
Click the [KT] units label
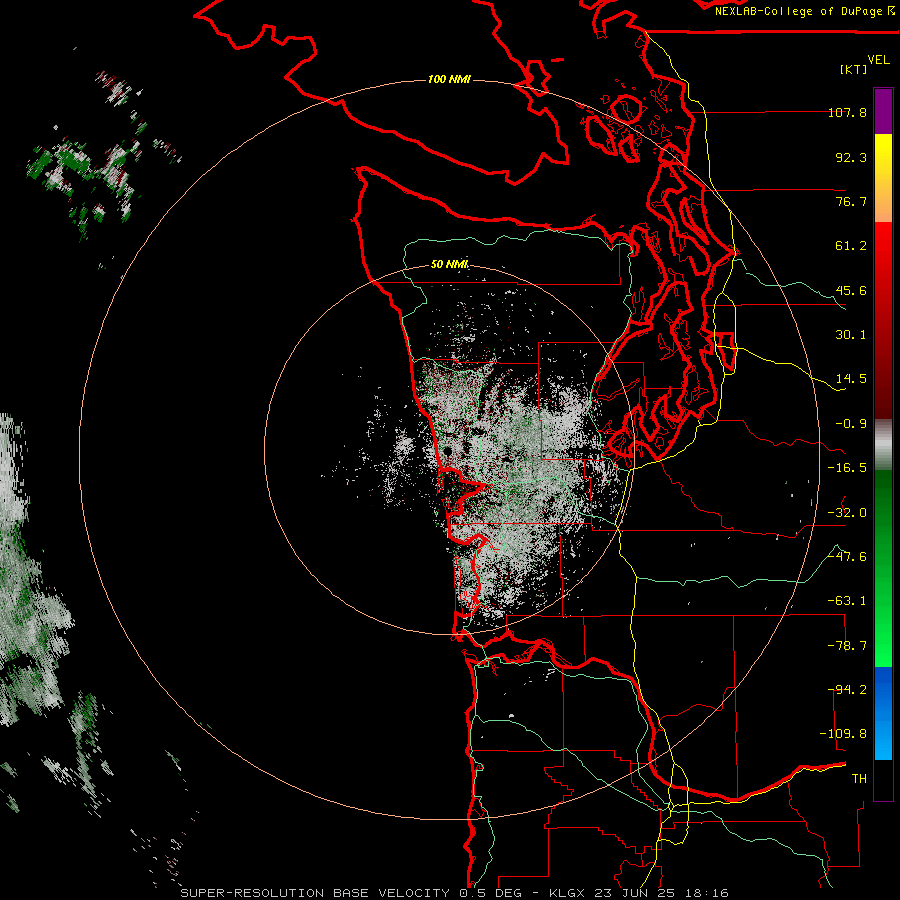854,69
